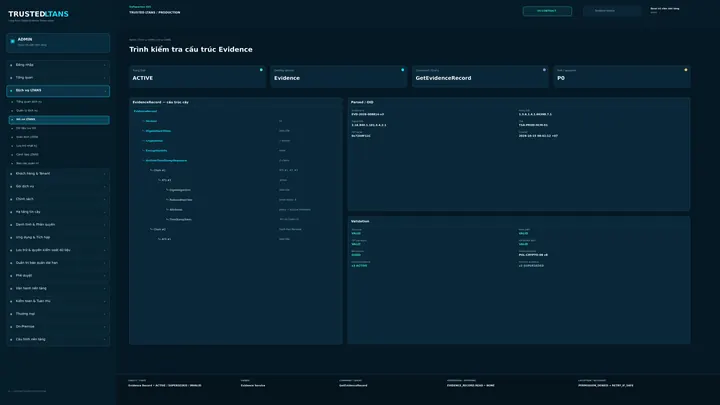Click the Validation panel heading
The height and width of the screenshot is (405, 720).
360,221
